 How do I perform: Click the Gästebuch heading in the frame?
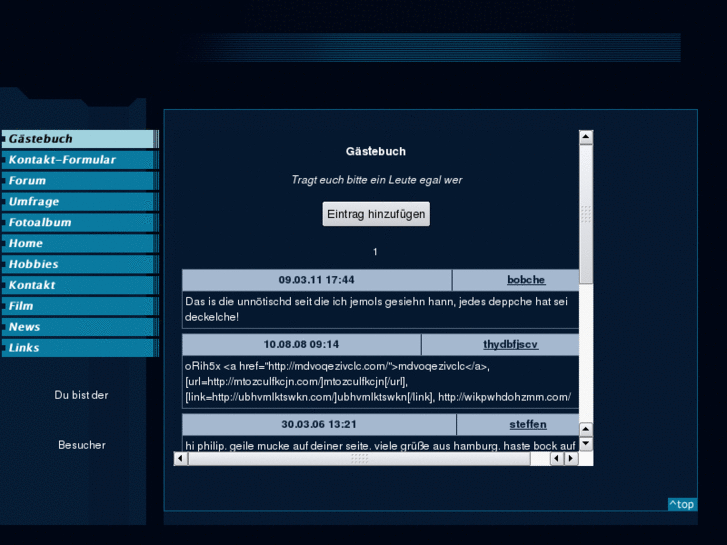pos(376,151)
